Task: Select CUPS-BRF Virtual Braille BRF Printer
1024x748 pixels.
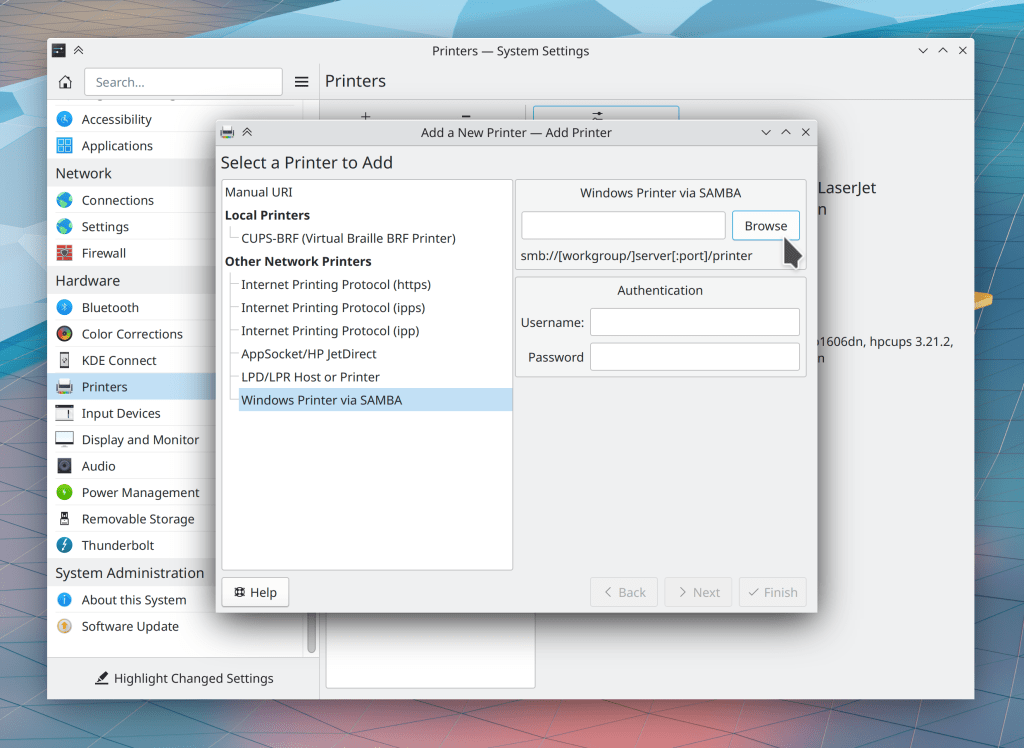Action: pyautogui.click(x=348, y=239)
